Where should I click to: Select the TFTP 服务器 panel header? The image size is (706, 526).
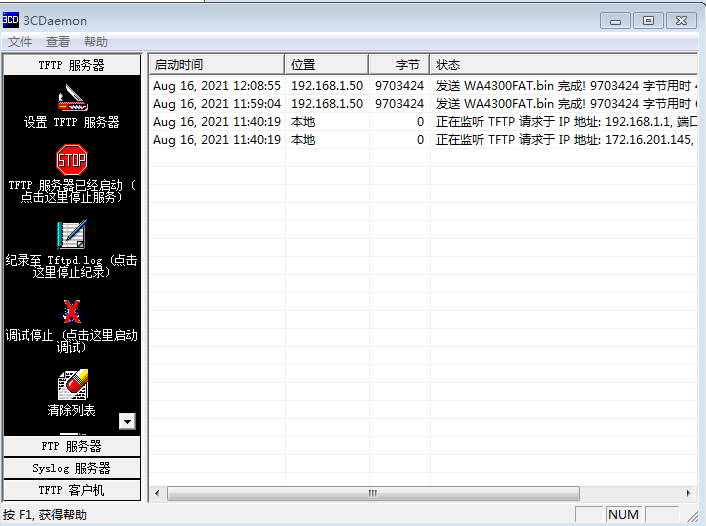(x=72, y=65)
